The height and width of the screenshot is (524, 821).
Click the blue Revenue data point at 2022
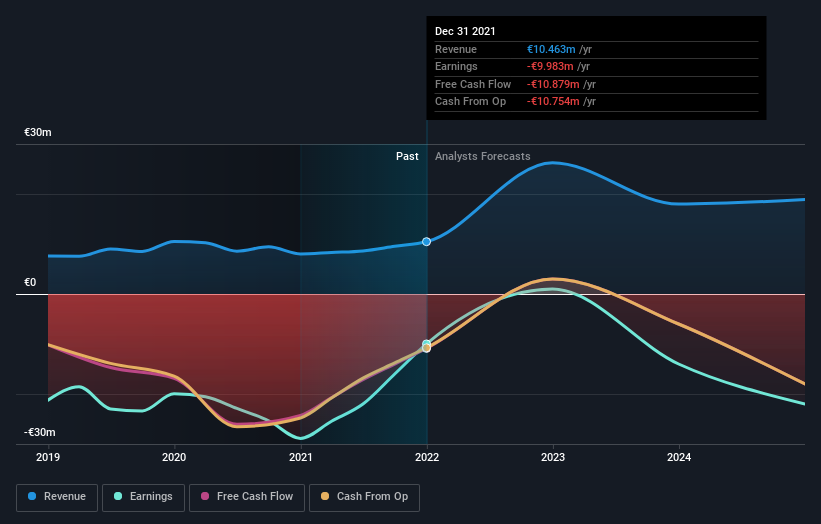click(x=426, y=241)
